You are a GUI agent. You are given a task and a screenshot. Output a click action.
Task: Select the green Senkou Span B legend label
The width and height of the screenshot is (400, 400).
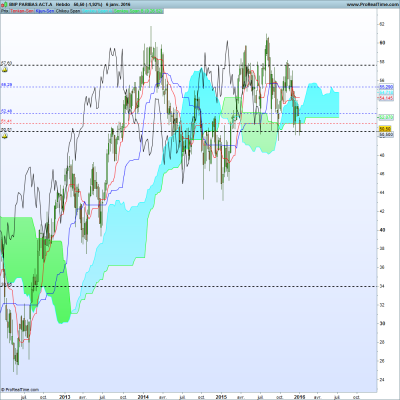pyautogui.click(x=138, y=11)
